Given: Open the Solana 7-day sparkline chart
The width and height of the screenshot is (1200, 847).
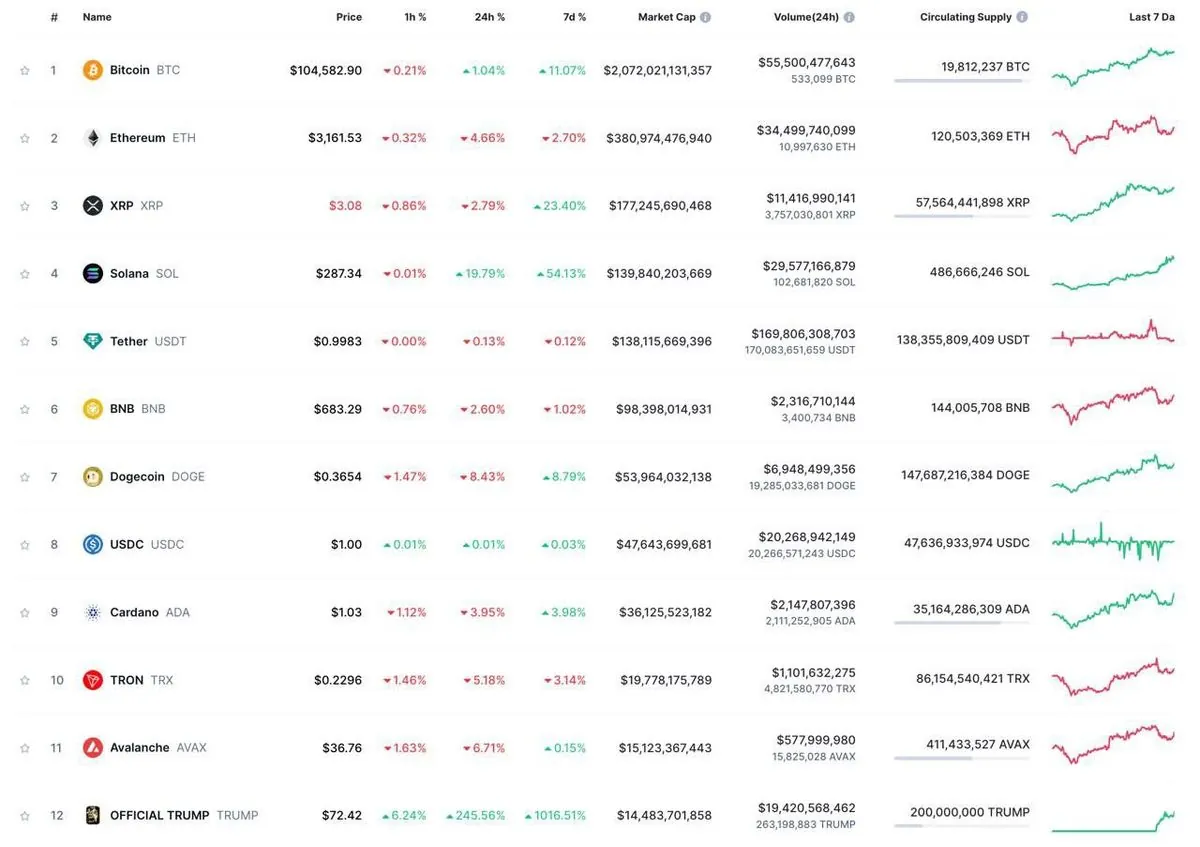Looking at the screenshot, I should click(x=1113, y=273).
